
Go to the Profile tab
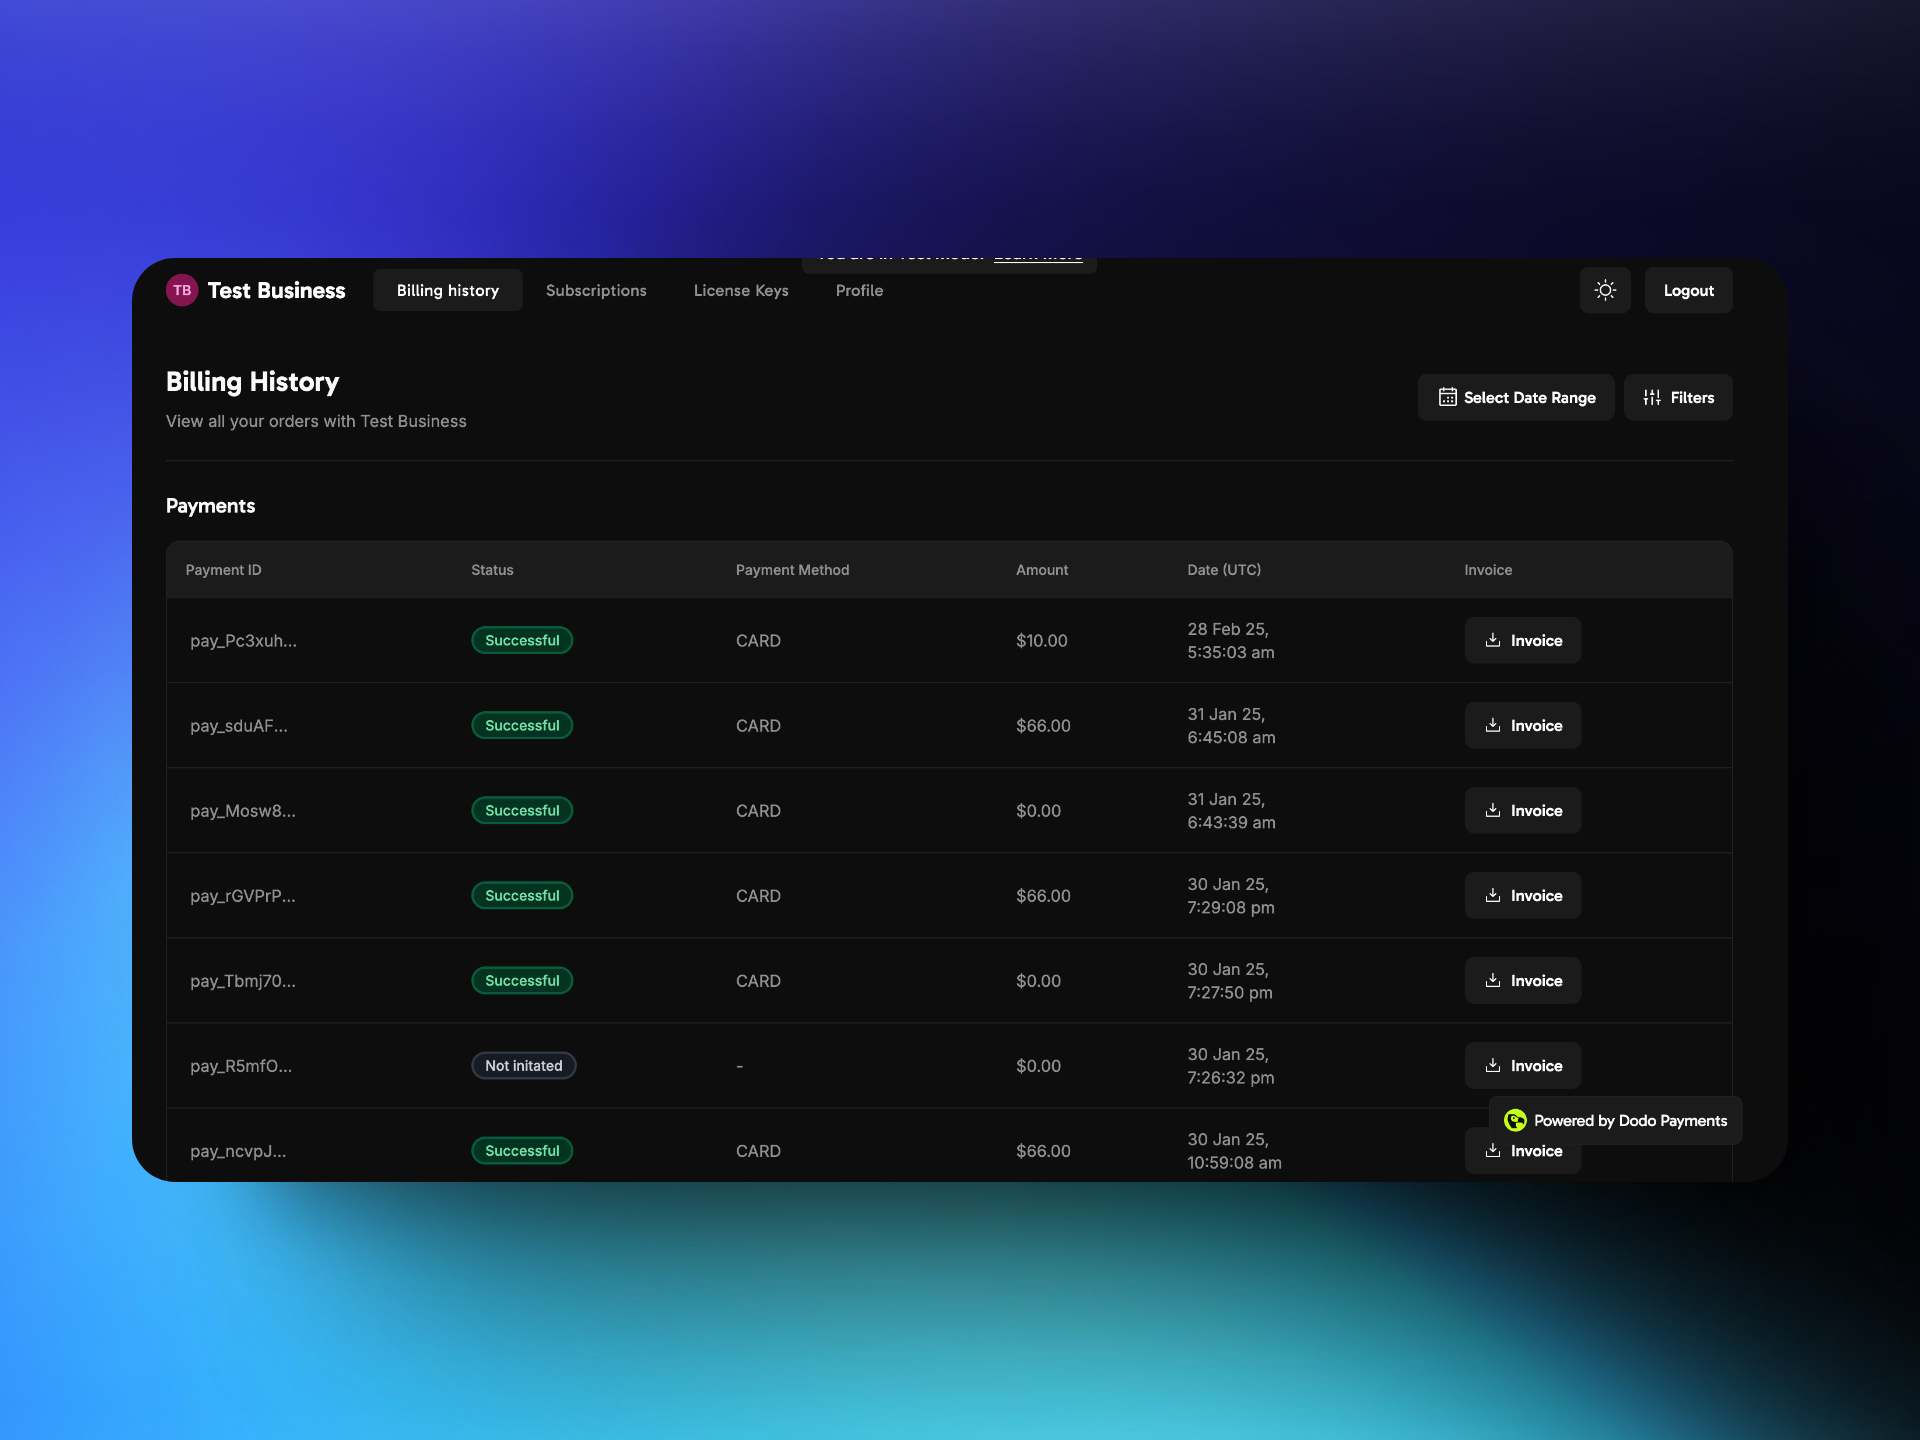(859, 290)
